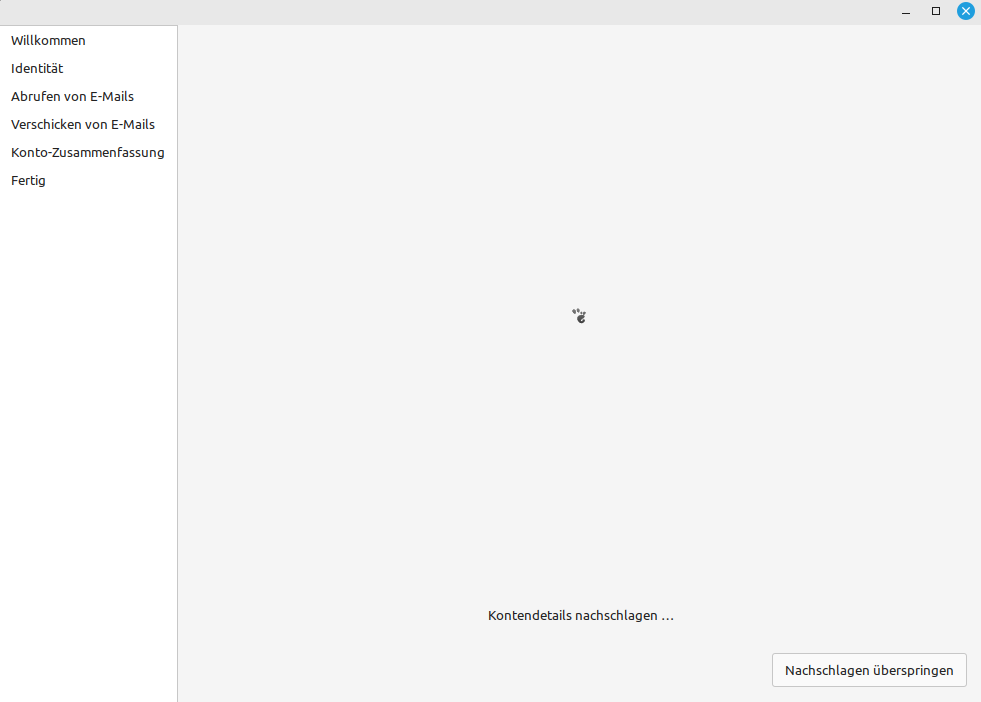Open the Identität step
The width and height of the screenshot is (981, 702).
point(37,69)
